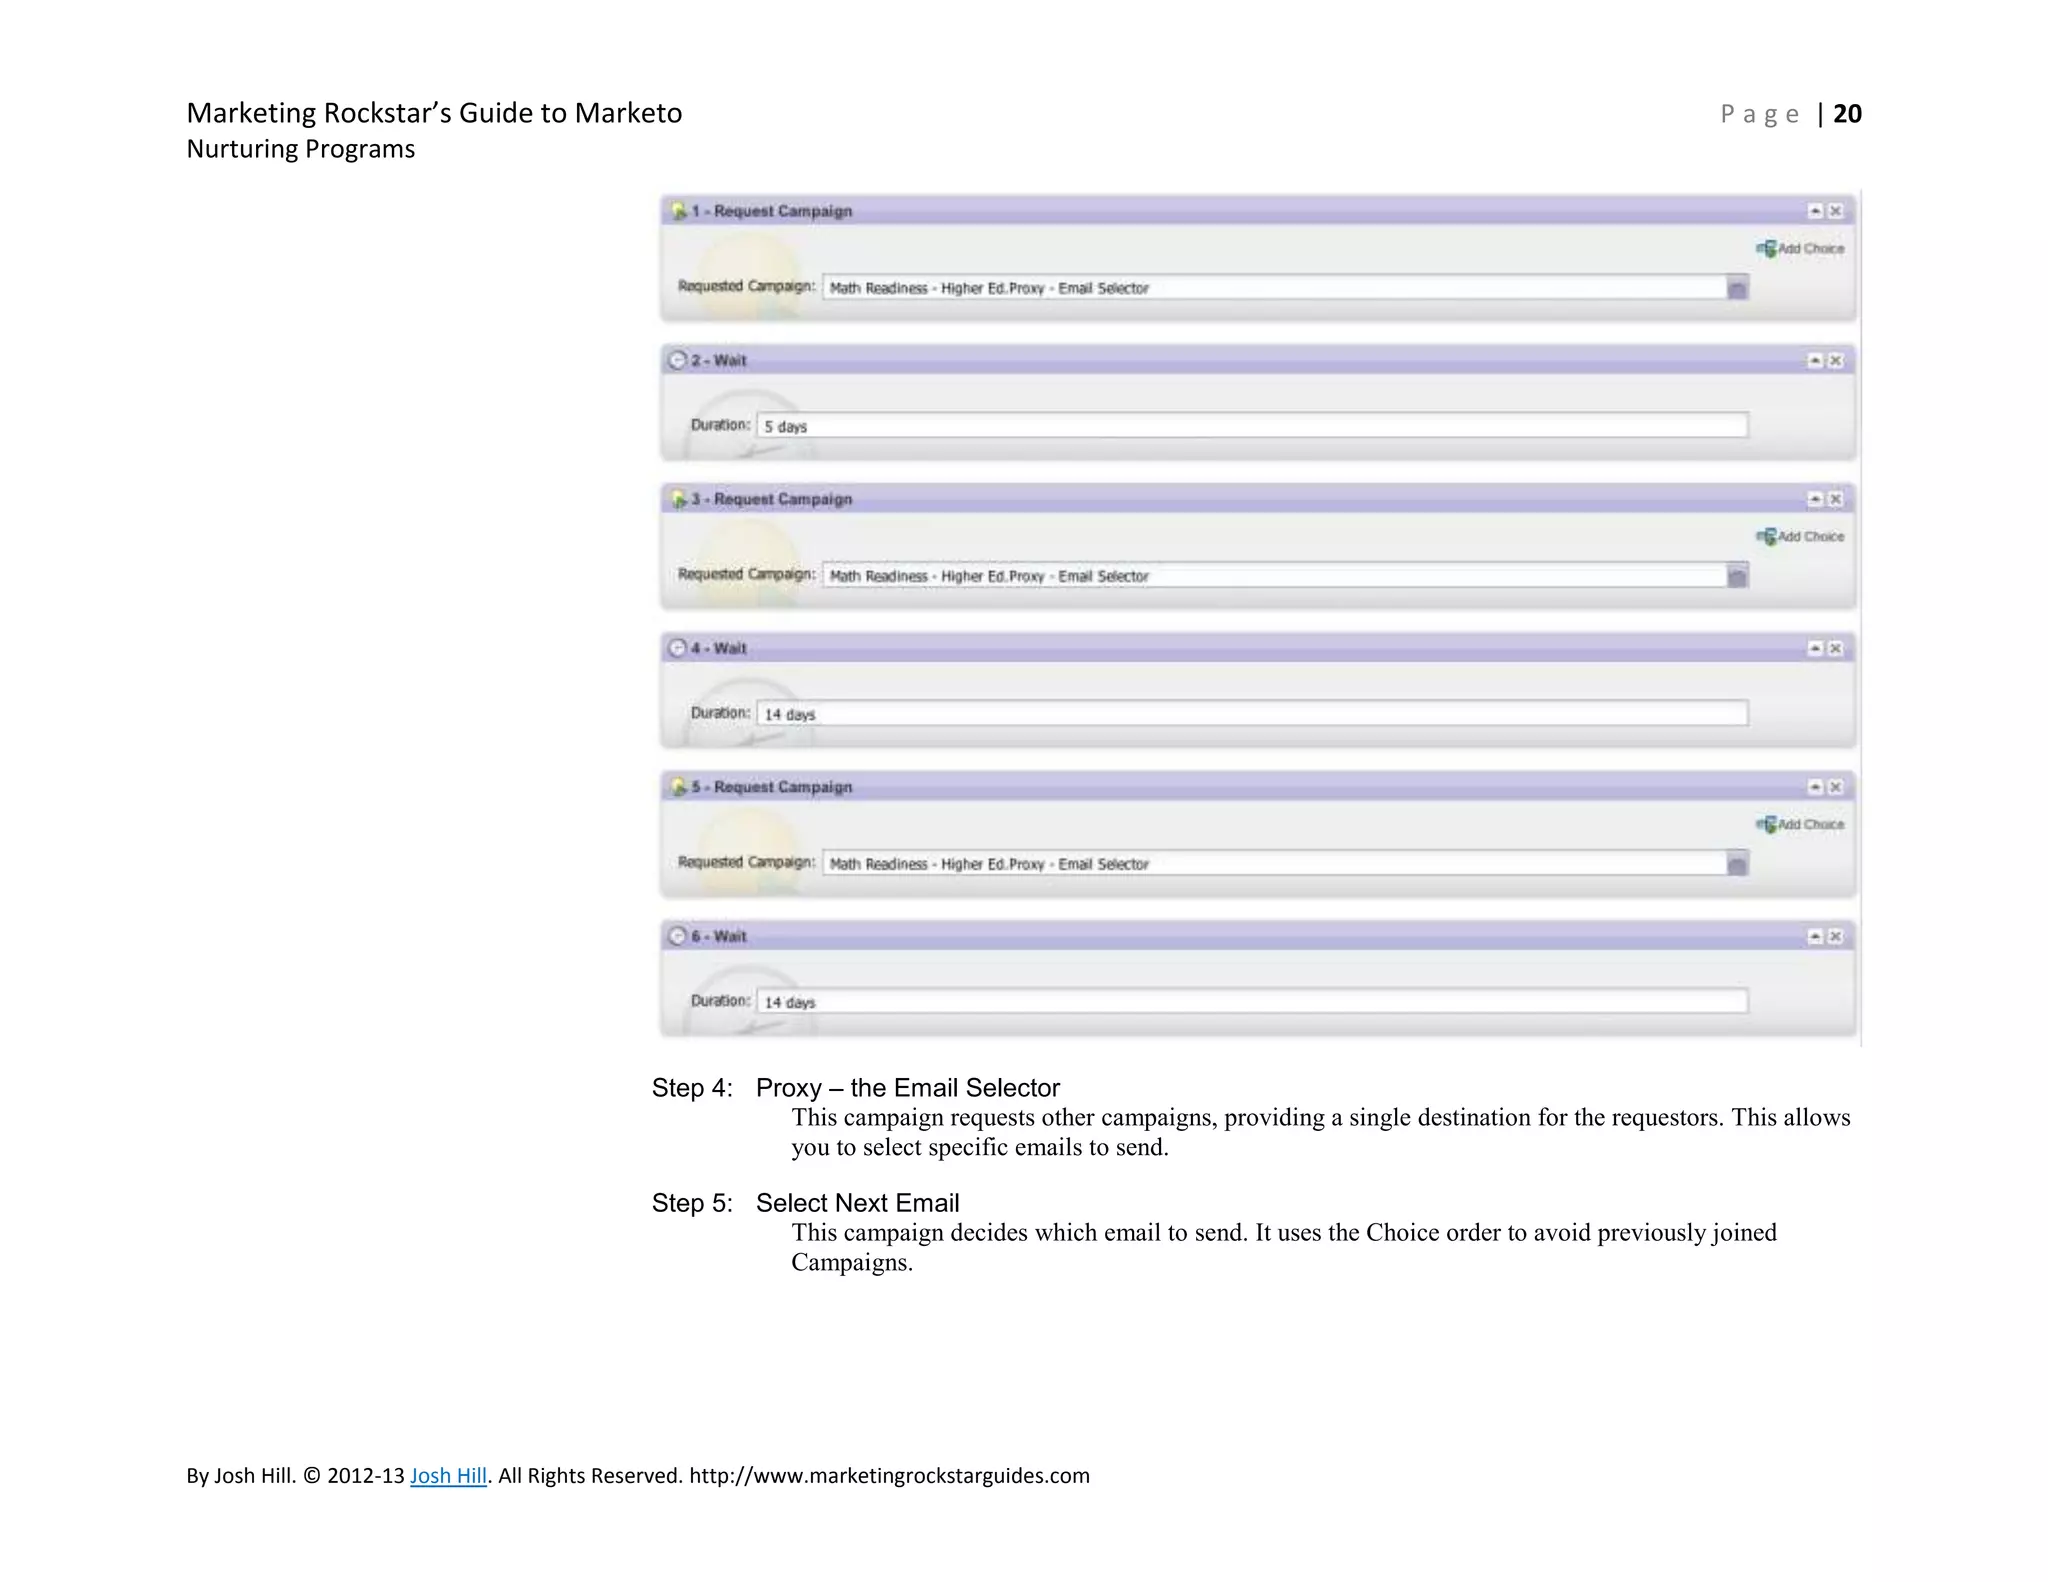Click heading 'Proxy – the Email Selector'

coord(907,1088)
